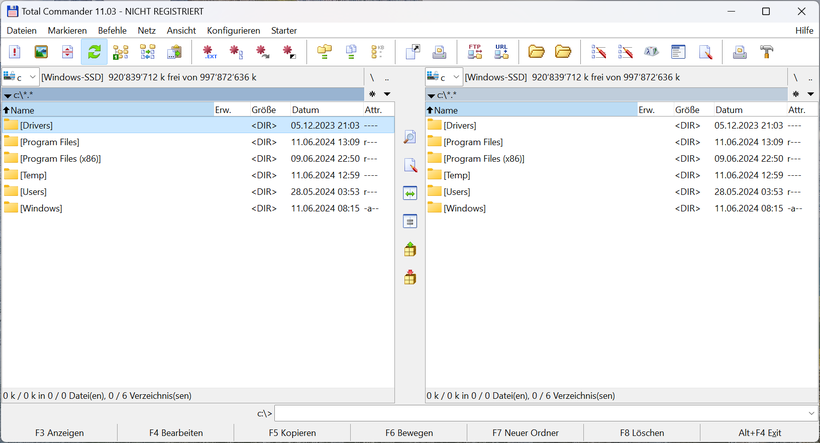
Task: Open left panel favorites asterisk menu
Action: click(x=372, y=94)
